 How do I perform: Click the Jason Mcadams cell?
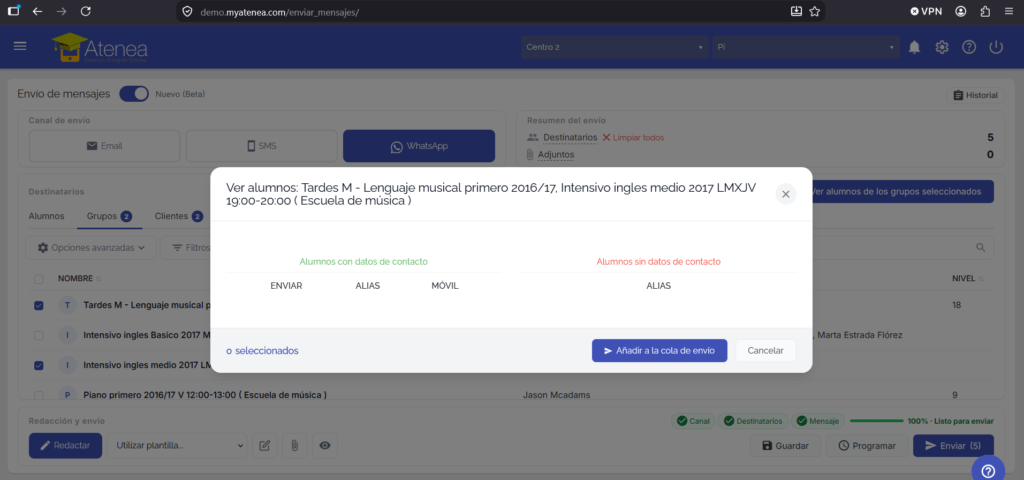tap(554, 395)
